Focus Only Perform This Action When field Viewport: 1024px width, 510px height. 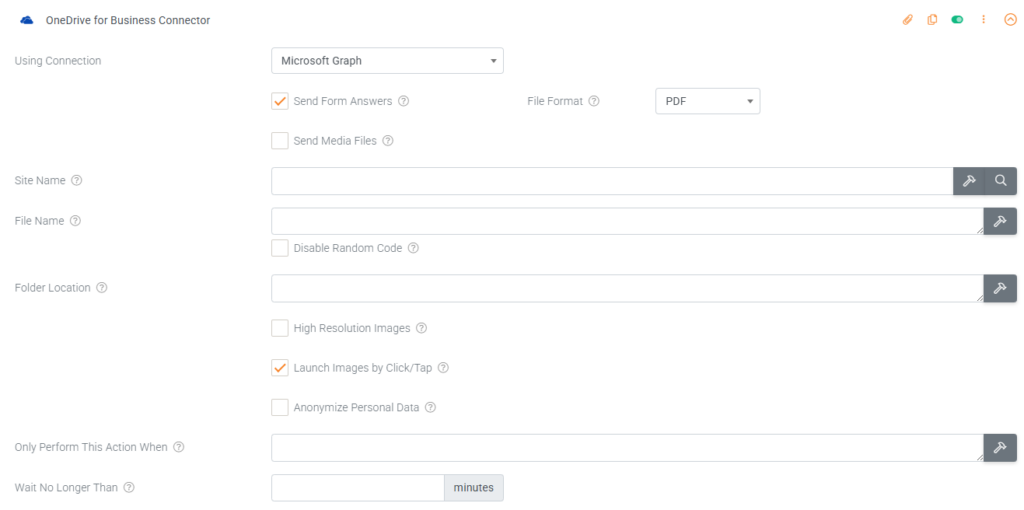click(x=628, y=448)
